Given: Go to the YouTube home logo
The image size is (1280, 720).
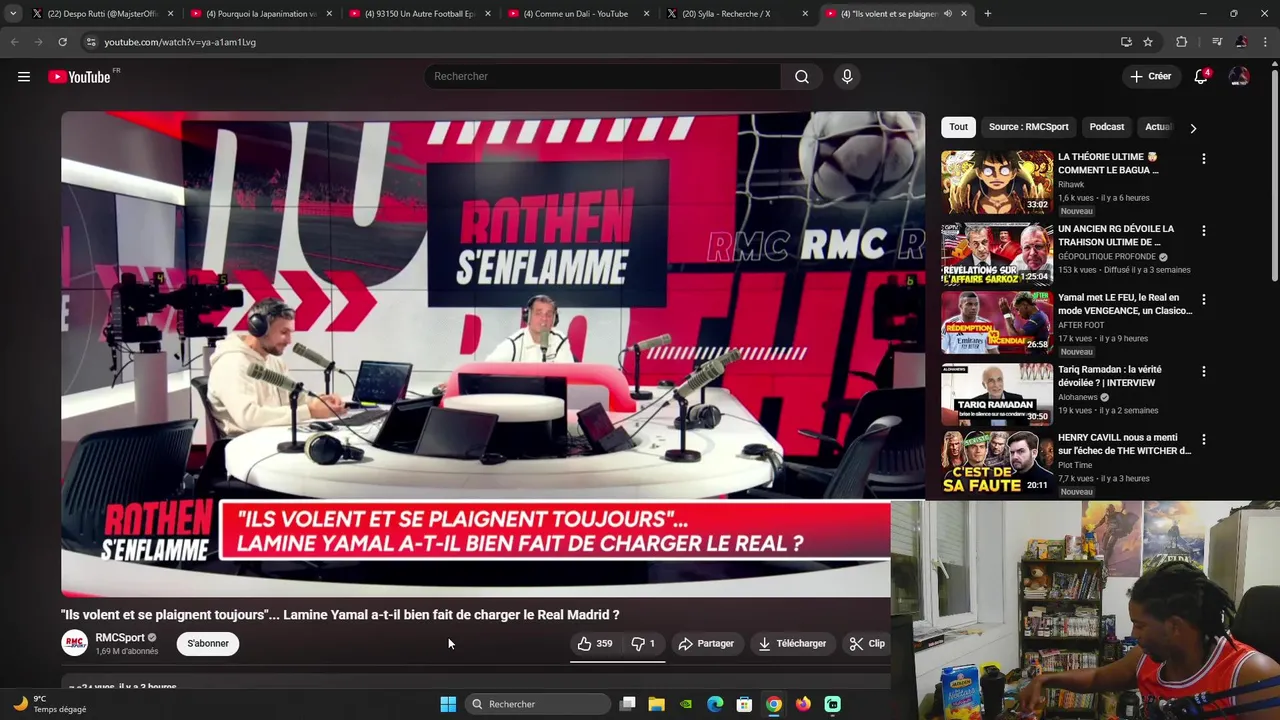Looking at the screenshot, I should coord(79,77).
